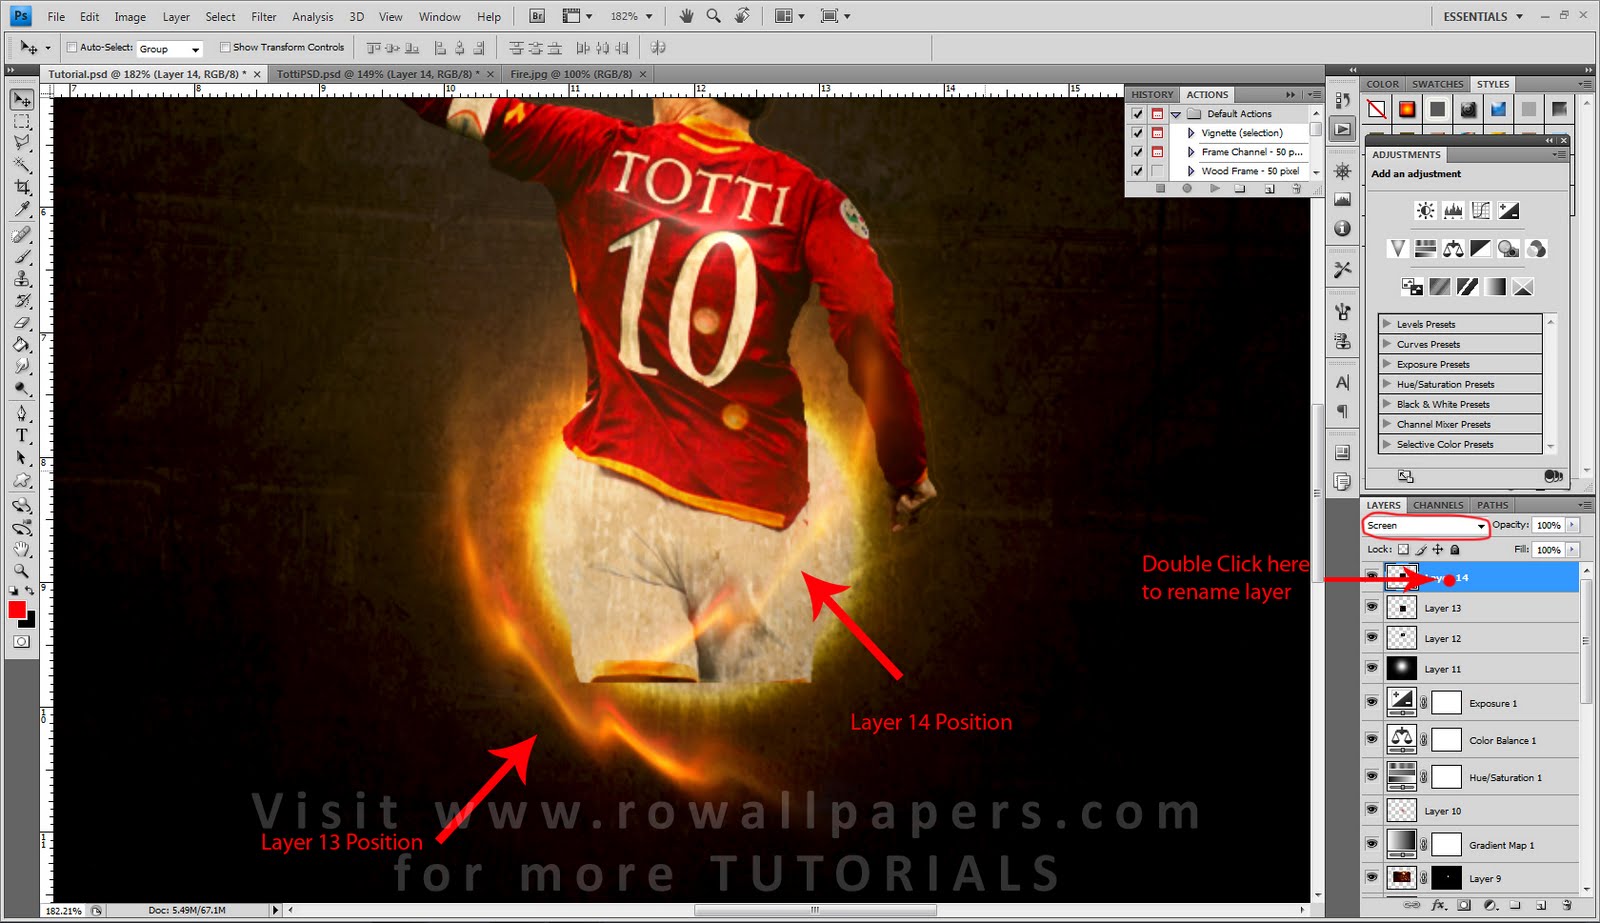Select the Clone Stamp tool

[x=22, y=279]
